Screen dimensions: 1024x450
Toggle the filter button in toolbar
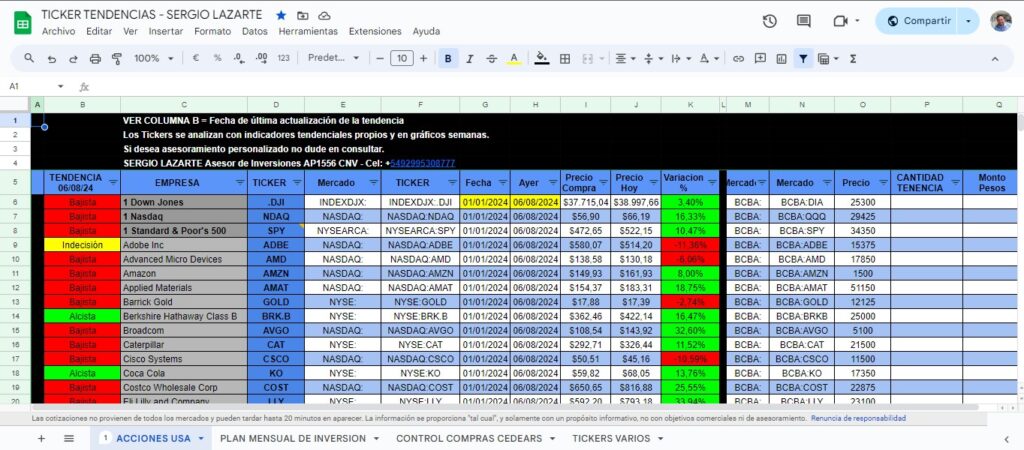pyautogui.click(x=803, y=59)
